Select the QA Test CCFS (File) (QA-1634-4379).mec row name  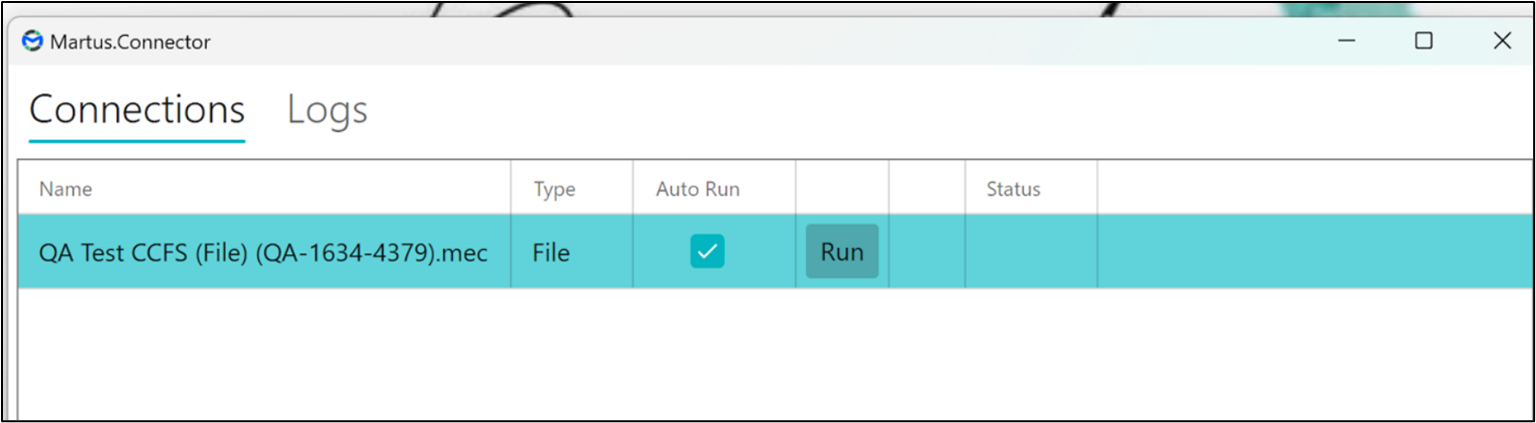pos(263,253)
